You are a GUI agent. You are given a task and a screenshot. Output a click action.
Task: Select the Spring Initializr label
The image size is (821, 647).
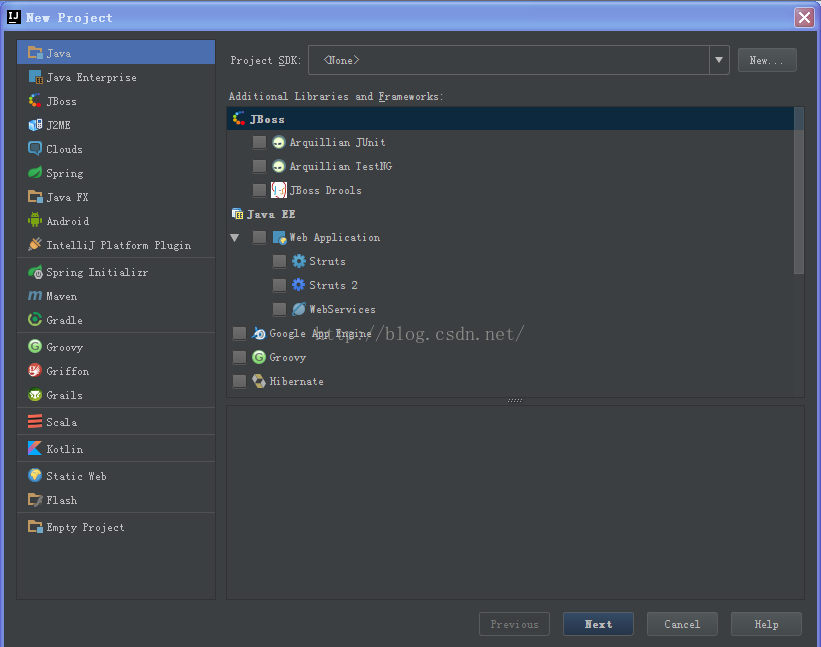point(97,272)
